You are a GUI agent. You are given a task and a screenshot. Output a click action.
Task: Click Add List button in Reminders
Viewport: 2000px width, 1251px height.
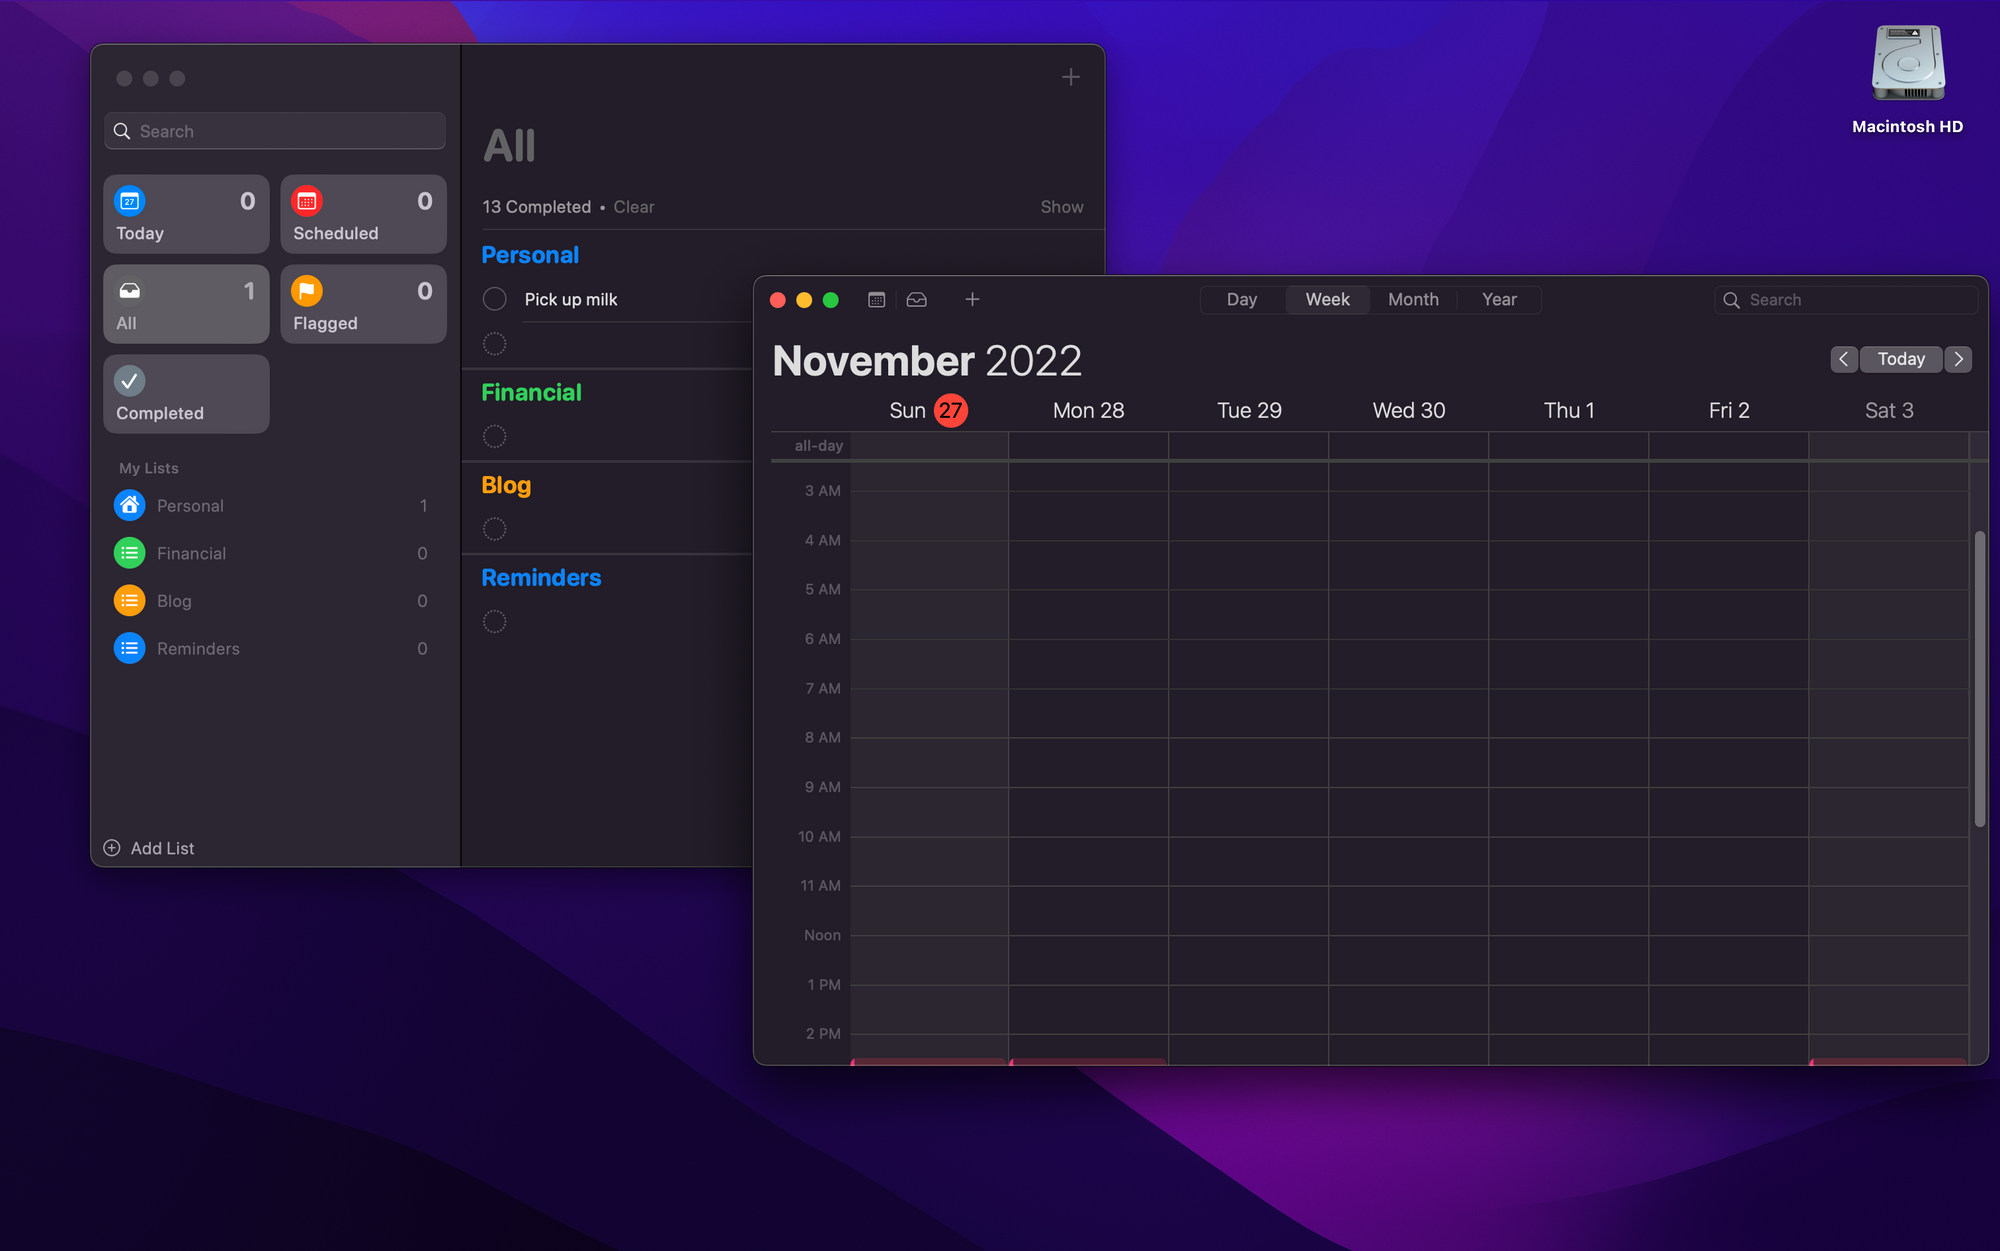(150, 847)
